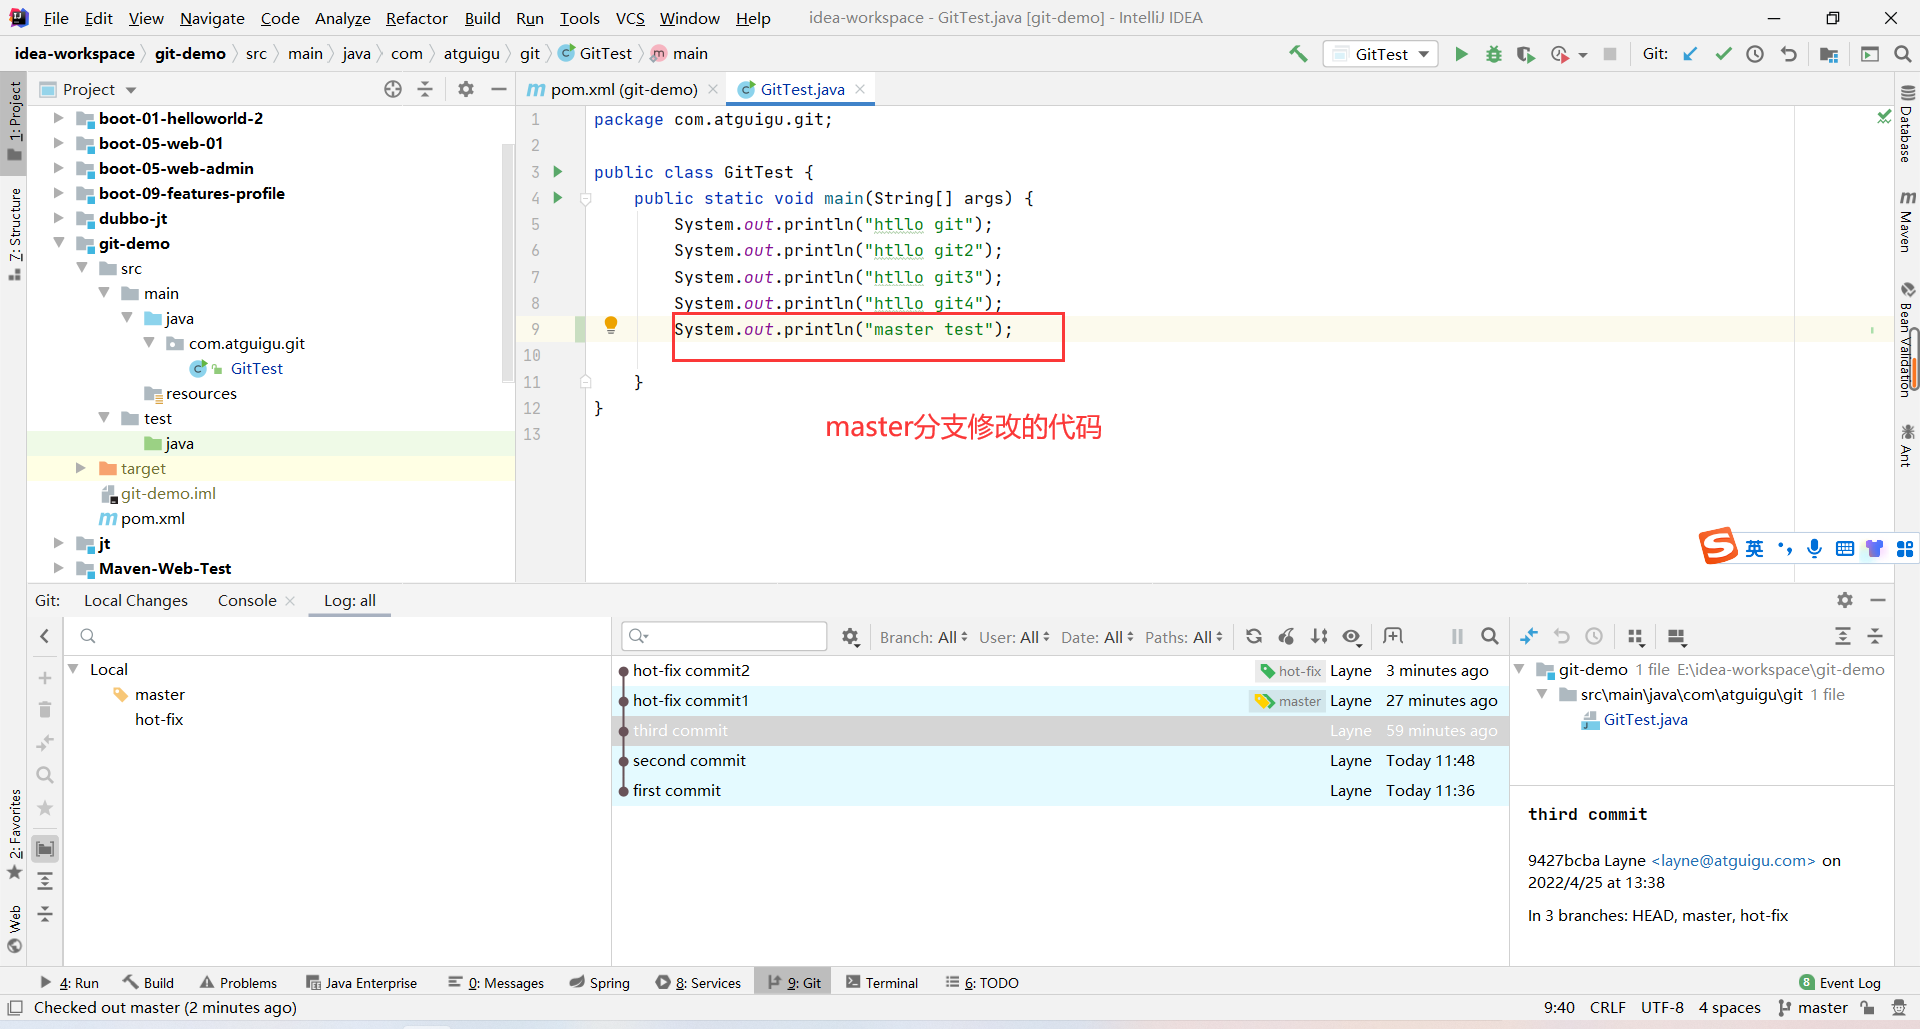1920x1029 pixels.
Task: Open the User: All filter dropdown
Action: pyautogui.click(x=1014, y=637)
